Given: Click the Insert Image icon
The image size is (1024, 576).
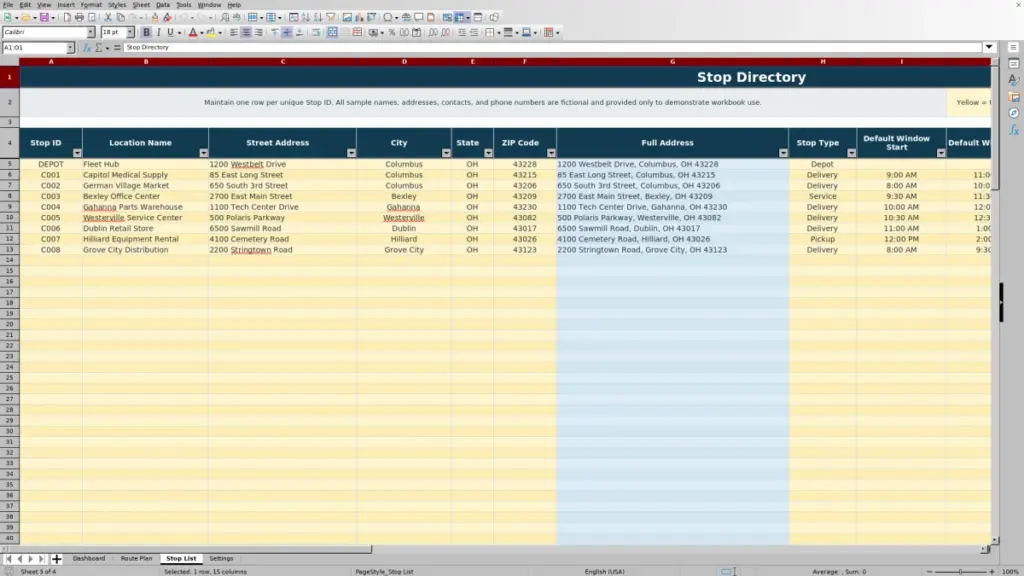Looking at the screenshot, I should tap(347, 17).
